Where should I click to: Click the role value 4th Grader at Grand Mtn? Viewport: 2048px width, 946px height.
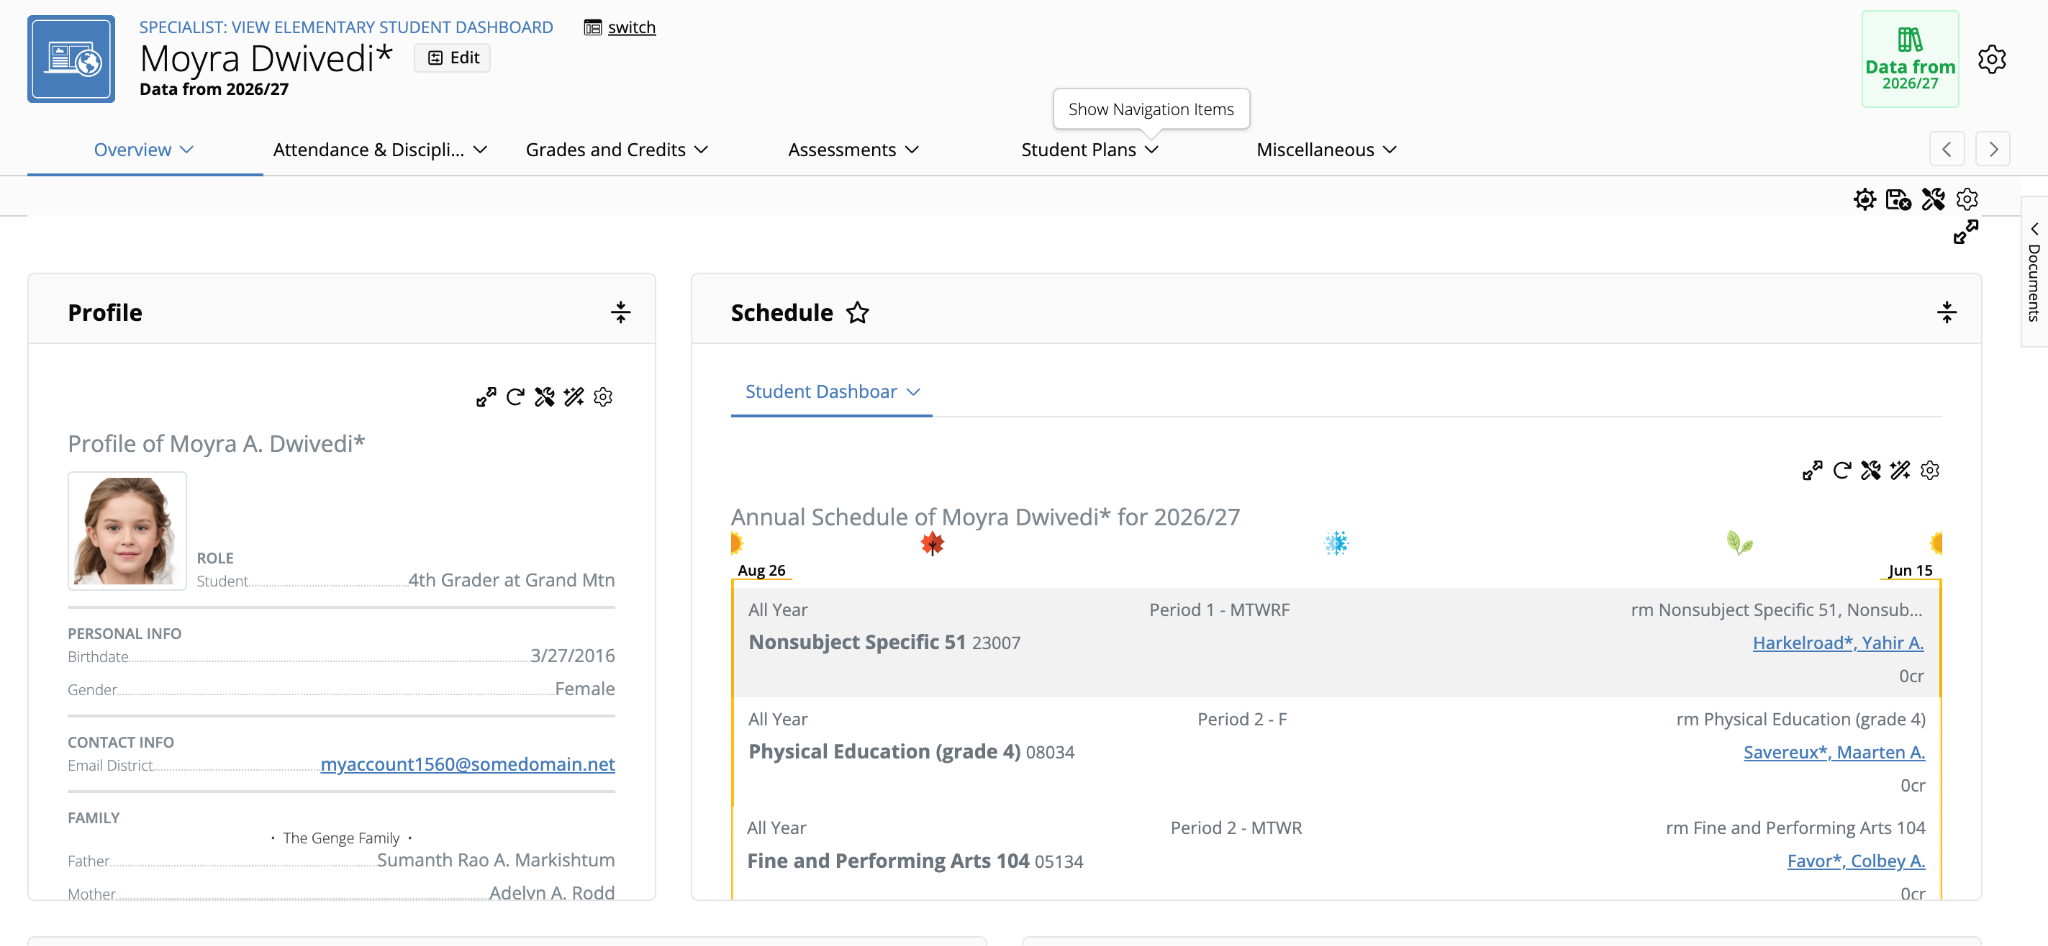tap(511, 580)
